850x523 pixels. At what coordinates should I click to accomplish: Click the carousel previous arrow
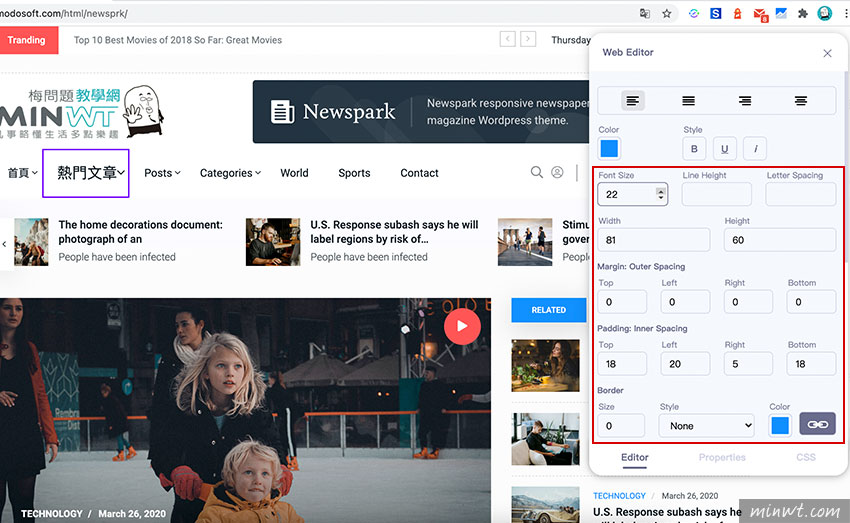pos(5,244)
